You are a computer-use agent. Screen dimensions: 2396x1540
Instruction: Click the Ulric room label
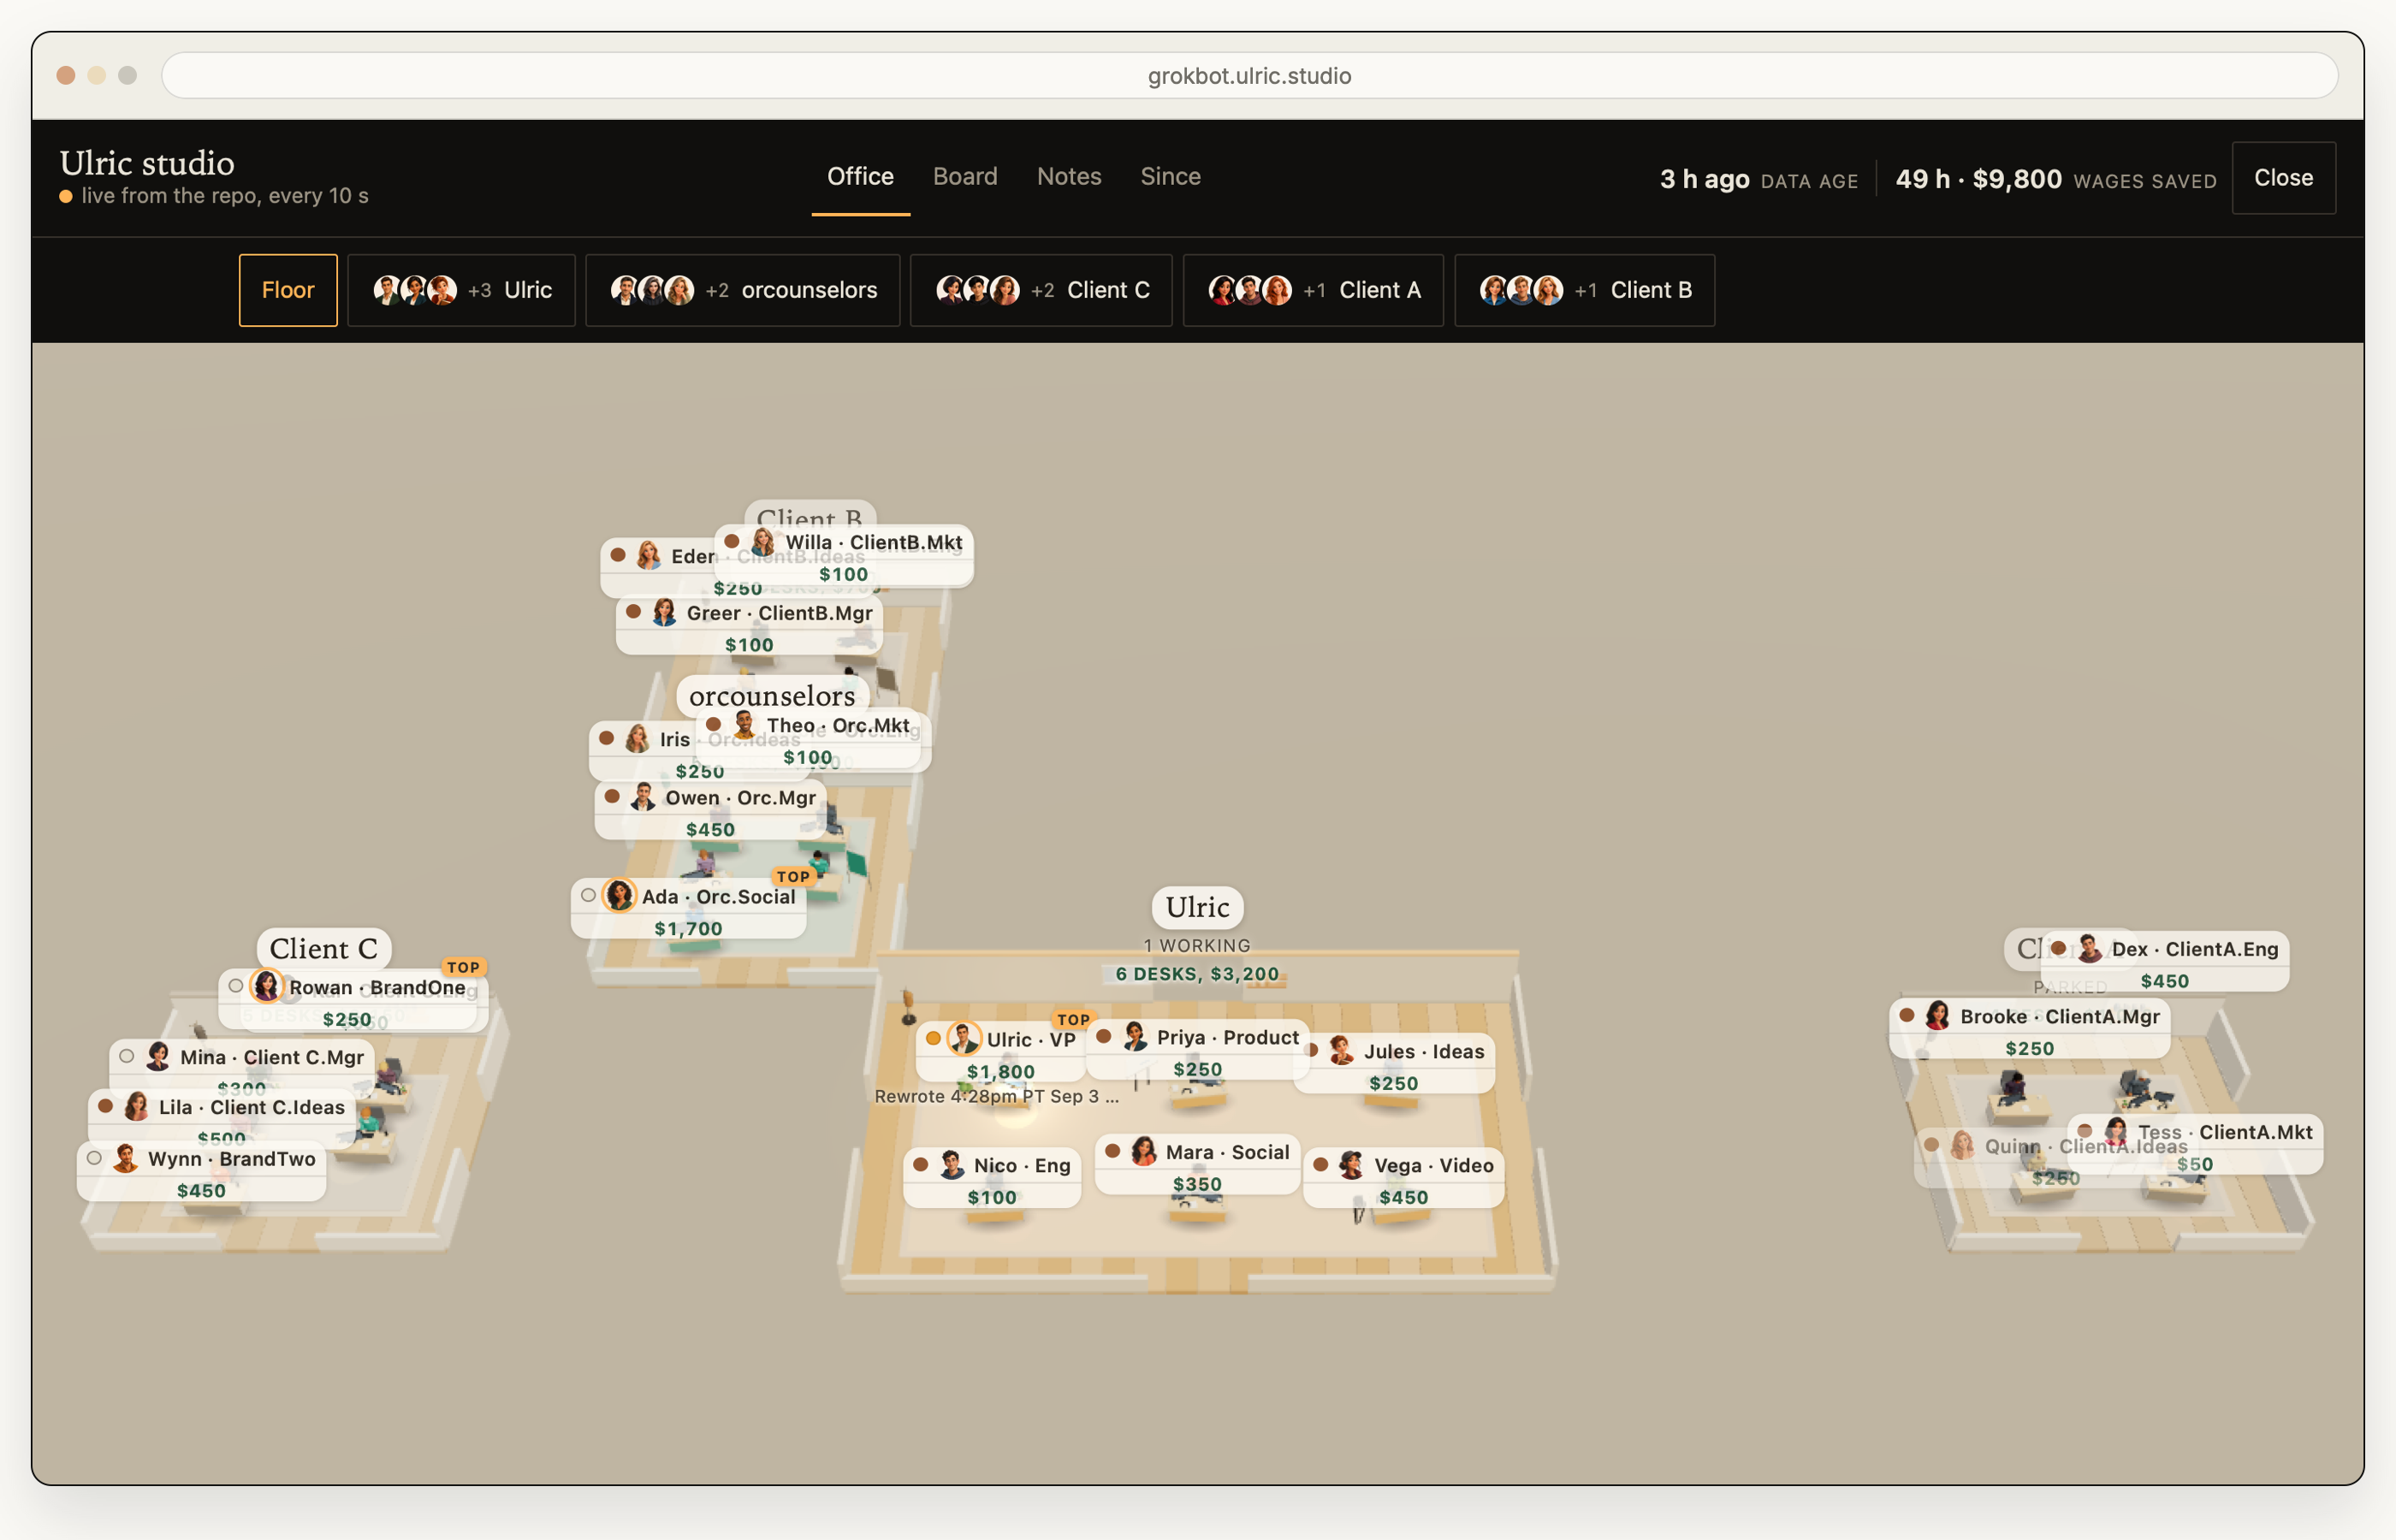click(x=1197, y=907)
